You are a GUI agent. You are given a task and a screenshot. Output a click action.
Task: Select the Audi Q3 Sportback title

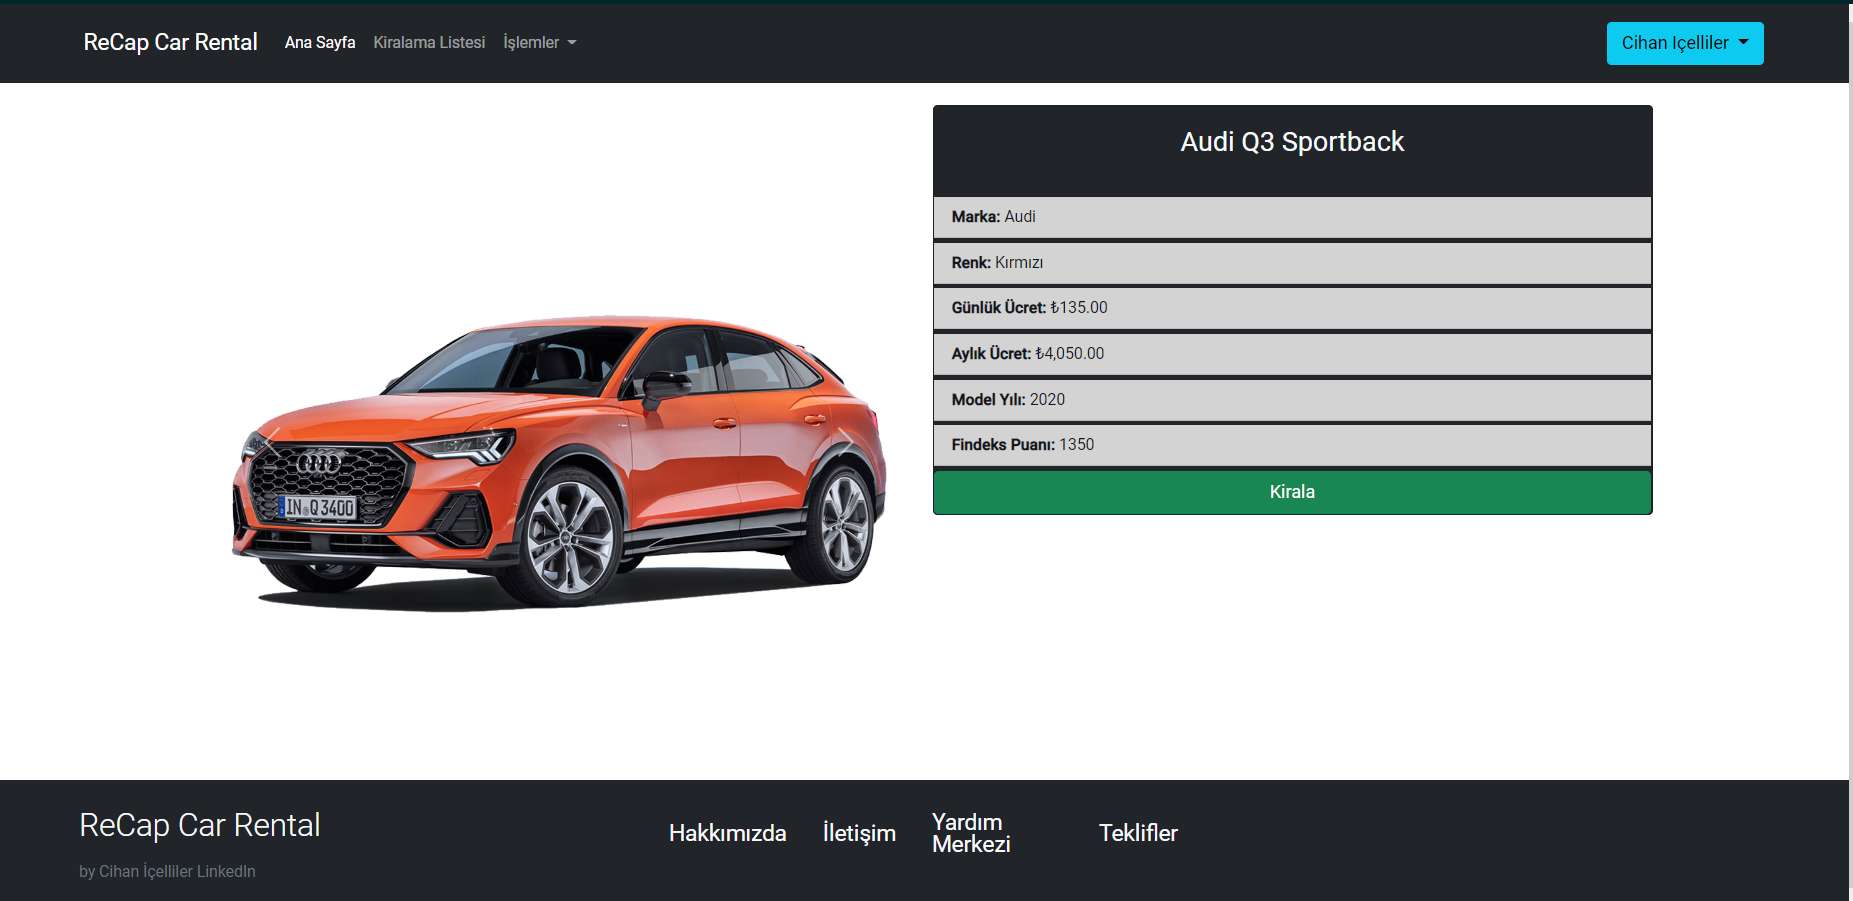pos(1292,142)
